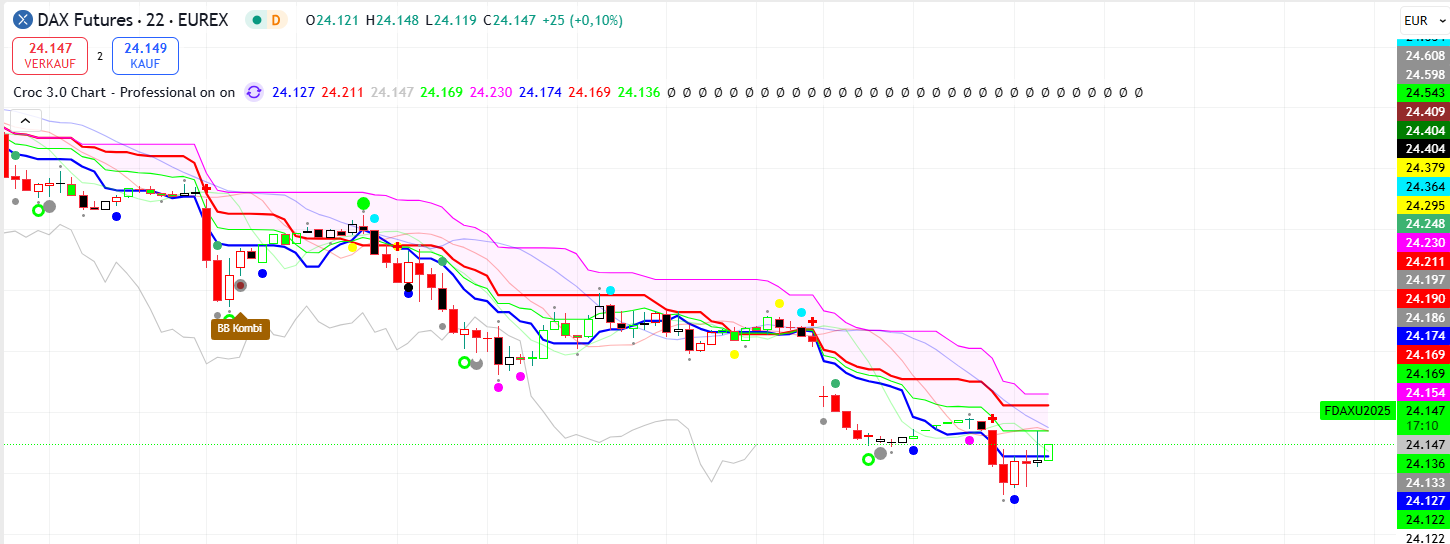Click the yellow 24.379 price axis label
Screen dimensions: 1450x544
click(x=1424, y=167)
